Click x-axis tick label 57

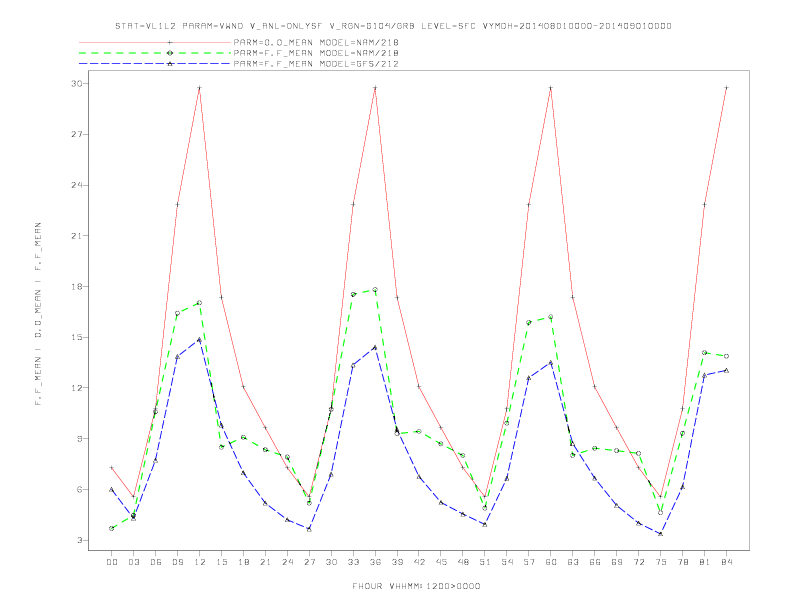(x=529, y=562)
